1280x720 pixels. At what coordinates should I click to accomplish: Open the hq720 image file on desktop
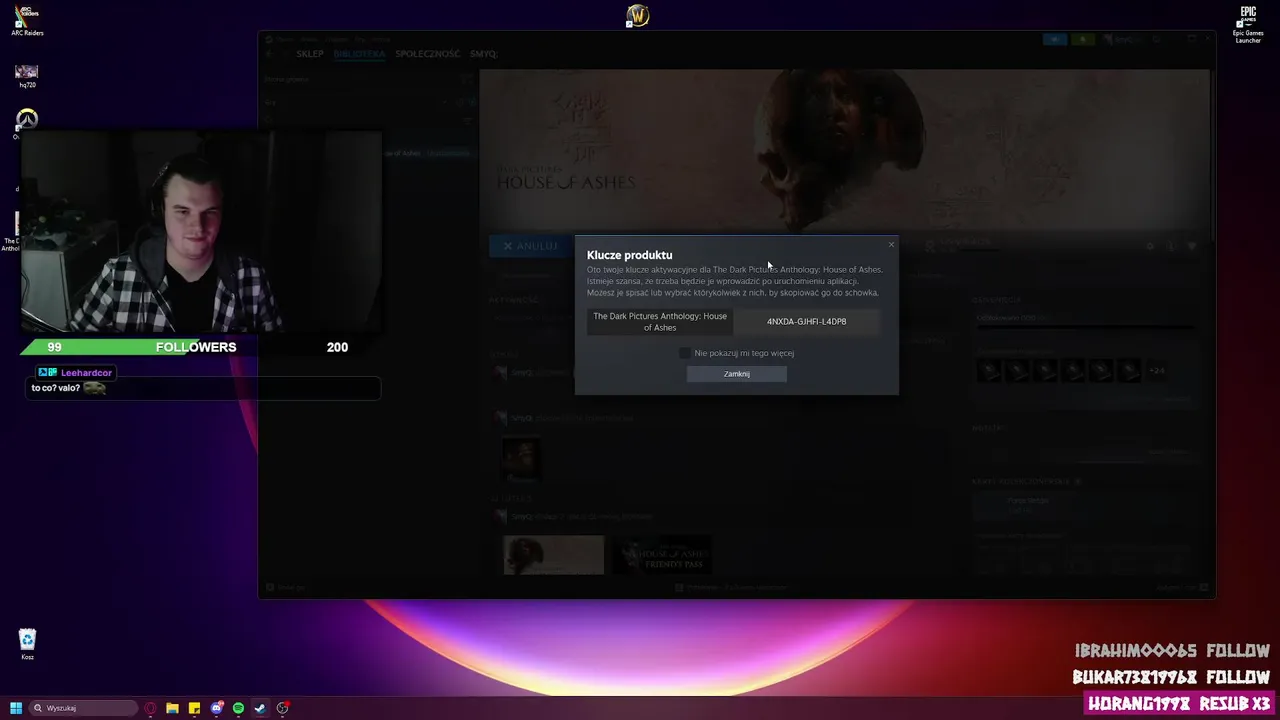(27, 76)
